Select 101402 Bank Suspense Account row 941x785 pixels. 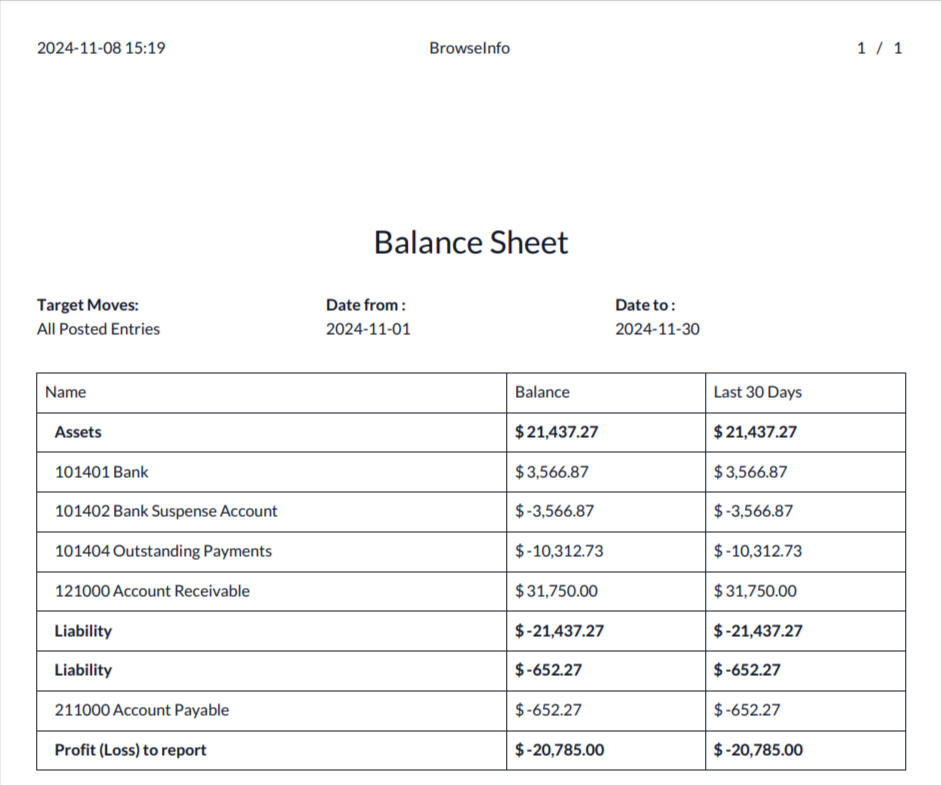(166, 511)
